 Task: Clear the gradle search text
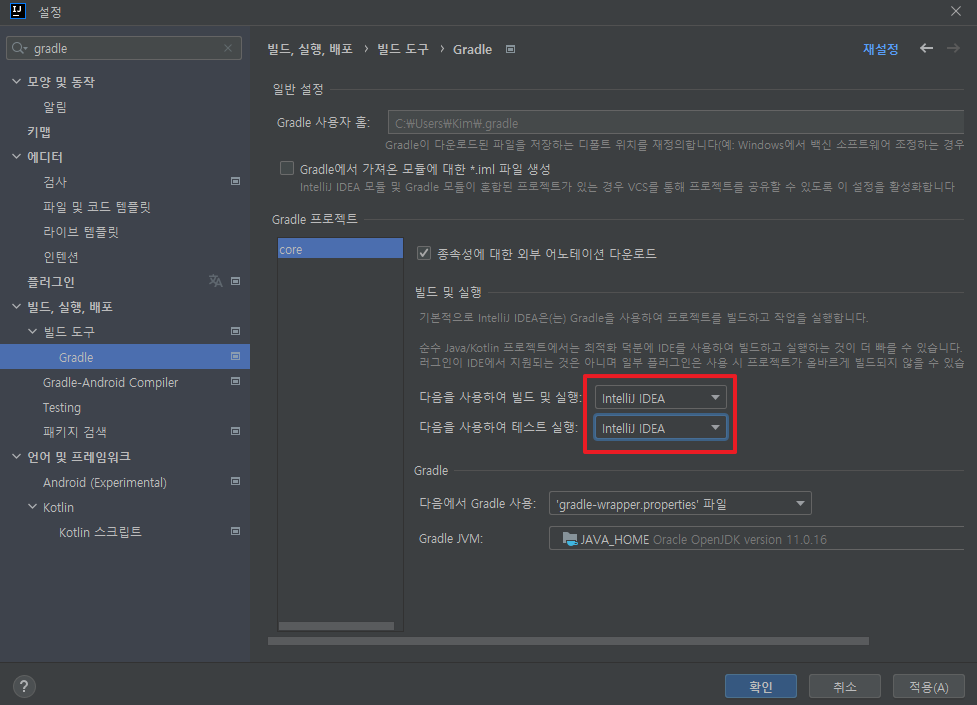228,48
